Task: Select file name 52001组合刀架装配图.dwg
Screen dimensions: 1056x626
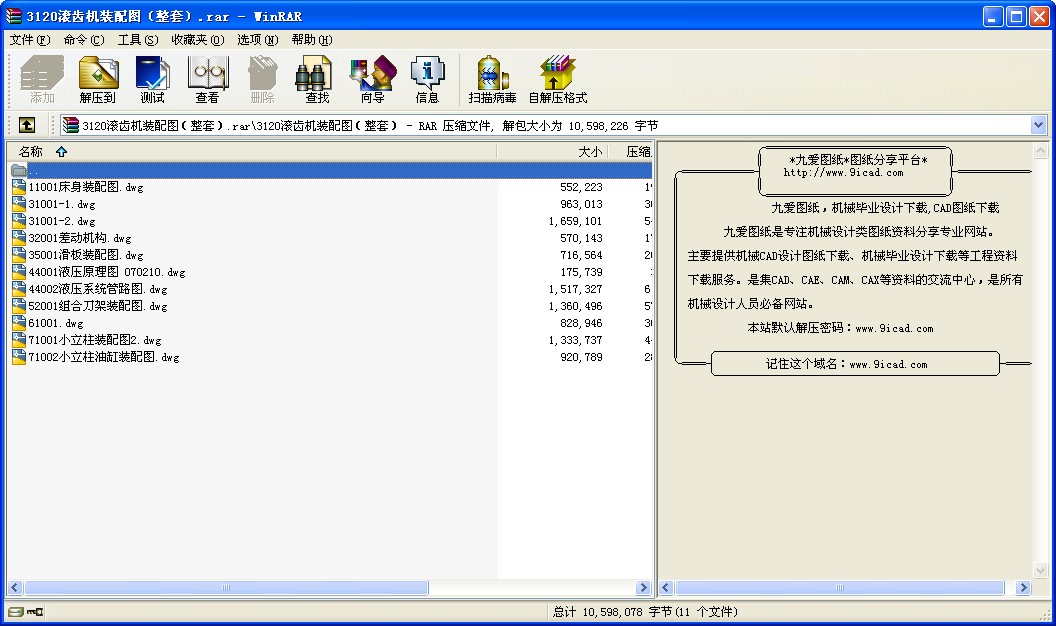Action: point(98,306)
